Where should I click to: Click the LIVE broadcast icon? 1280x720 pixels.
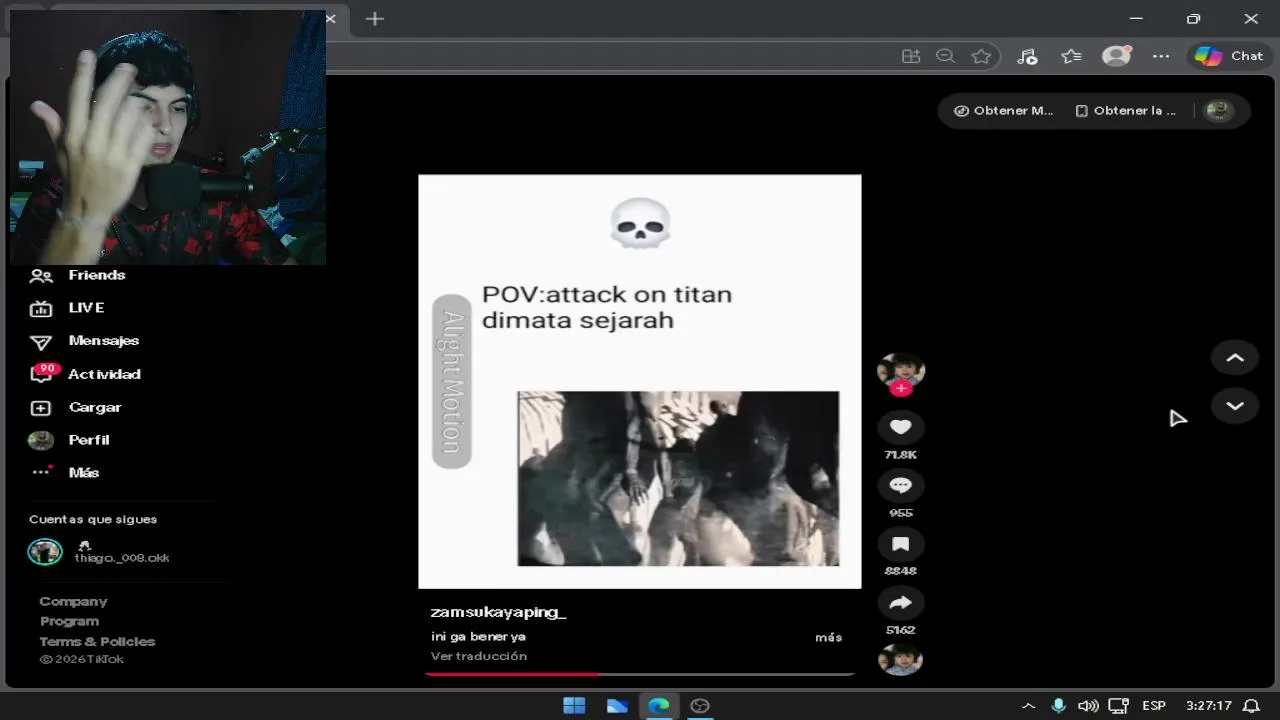click(x=41, y=308)
